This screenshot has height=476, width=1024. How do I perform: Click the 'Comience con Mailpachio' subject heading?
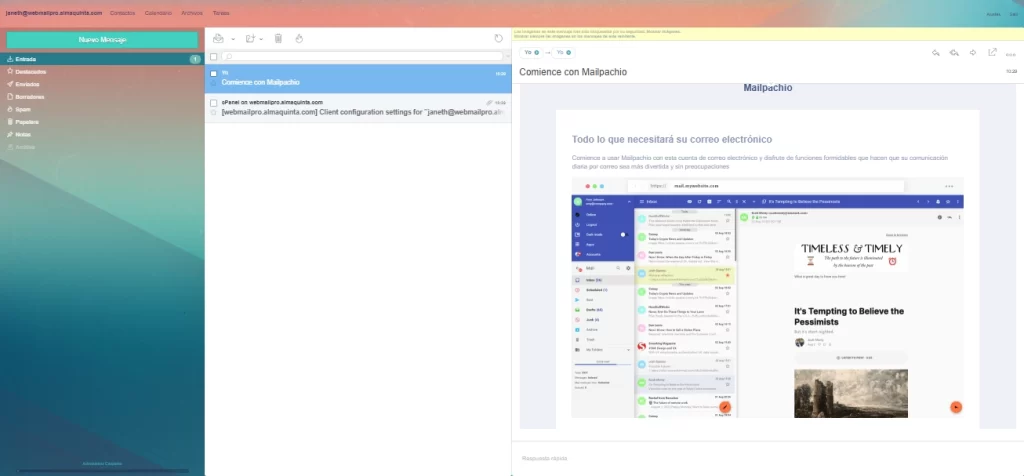[x=573, y=72]
